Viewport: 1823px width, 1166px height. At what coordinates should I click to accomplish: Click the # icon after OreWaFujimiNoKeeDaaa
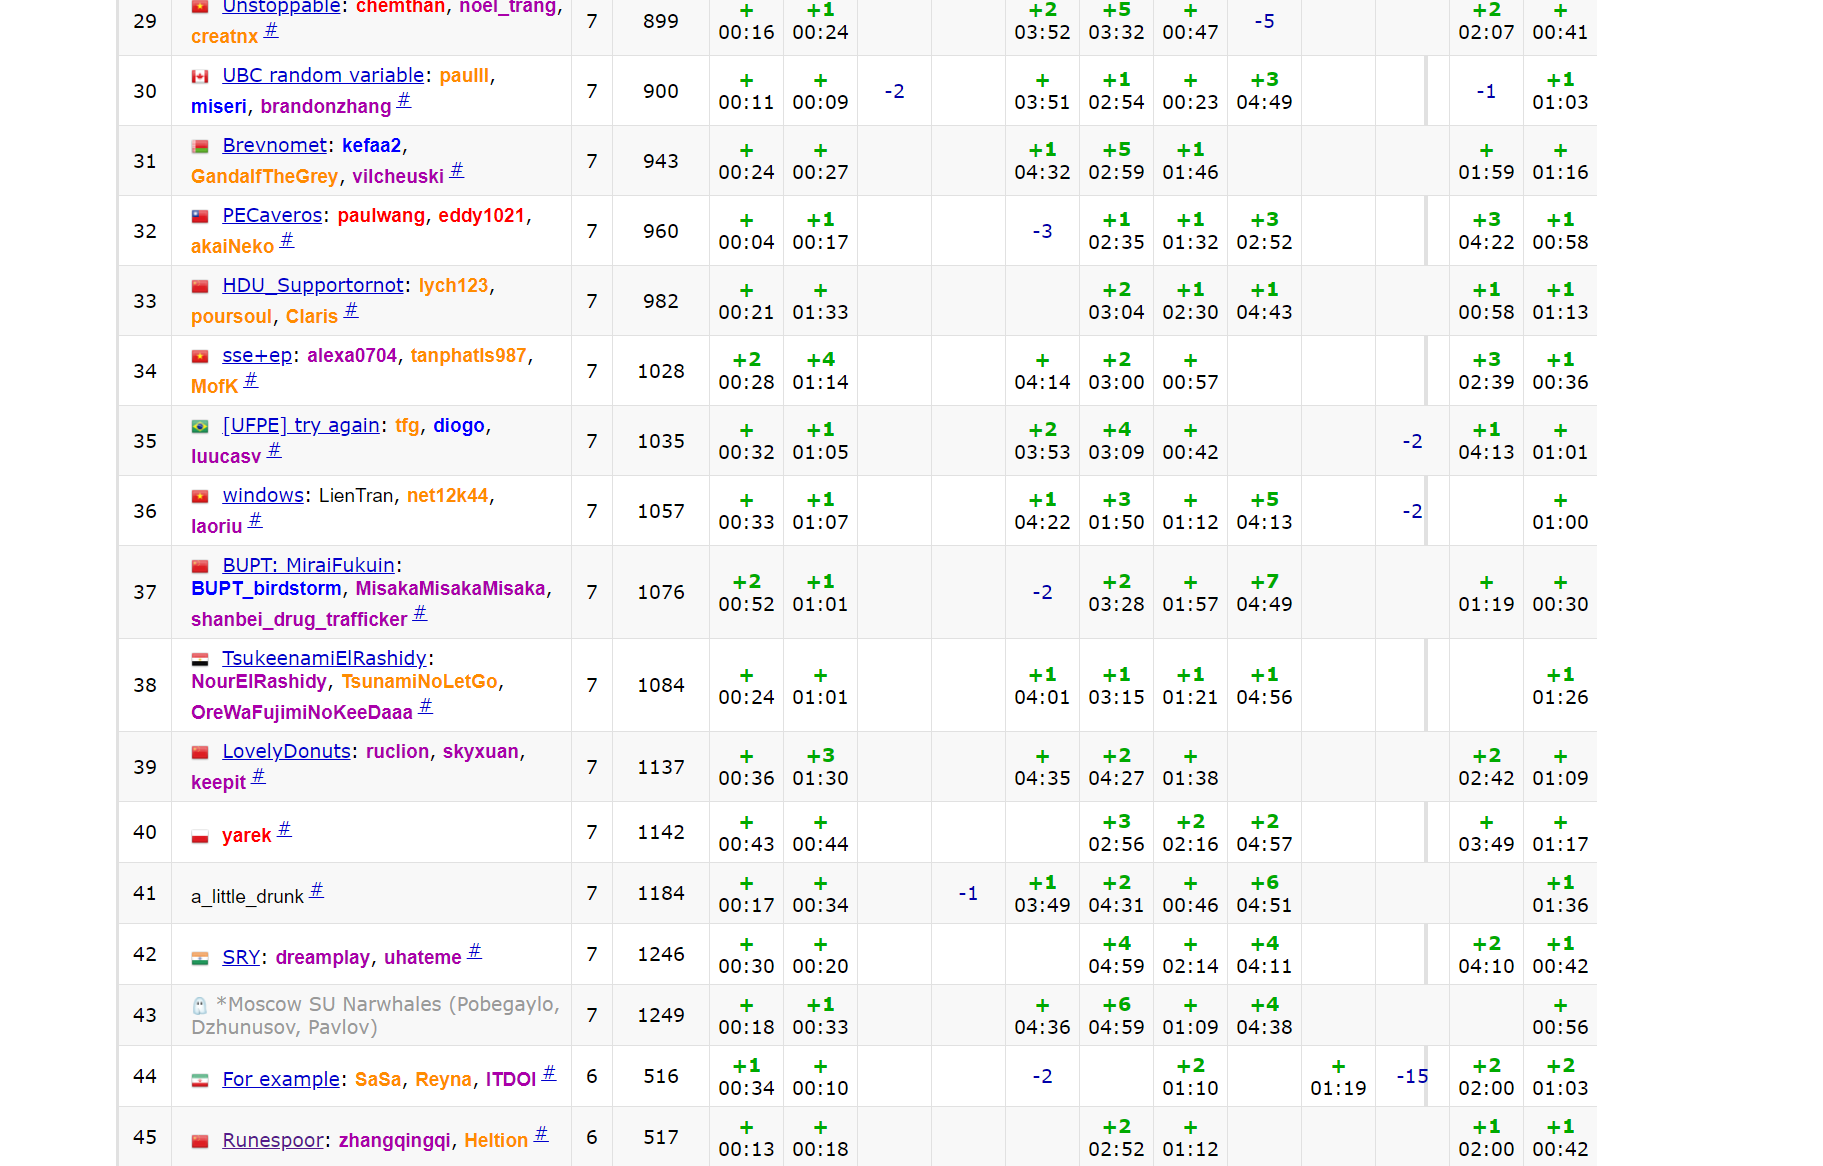coord(425,706)
